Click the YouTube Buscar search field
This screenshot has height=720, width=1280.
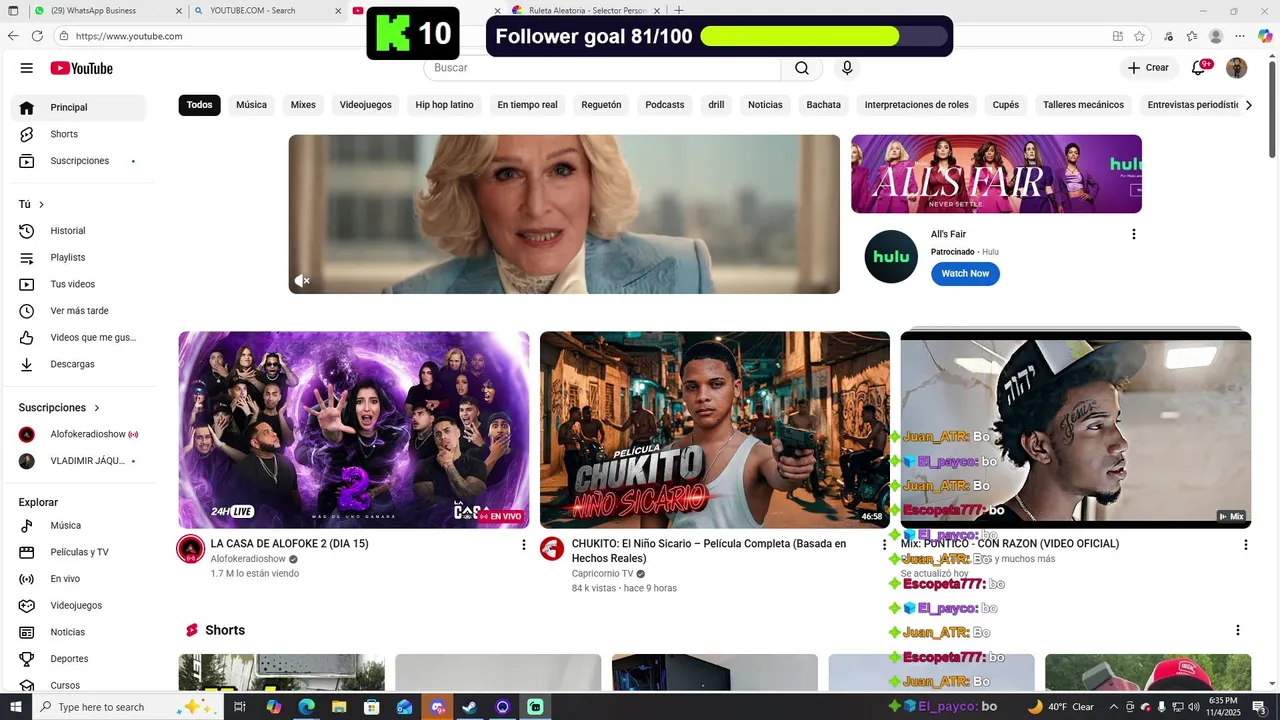604,68
